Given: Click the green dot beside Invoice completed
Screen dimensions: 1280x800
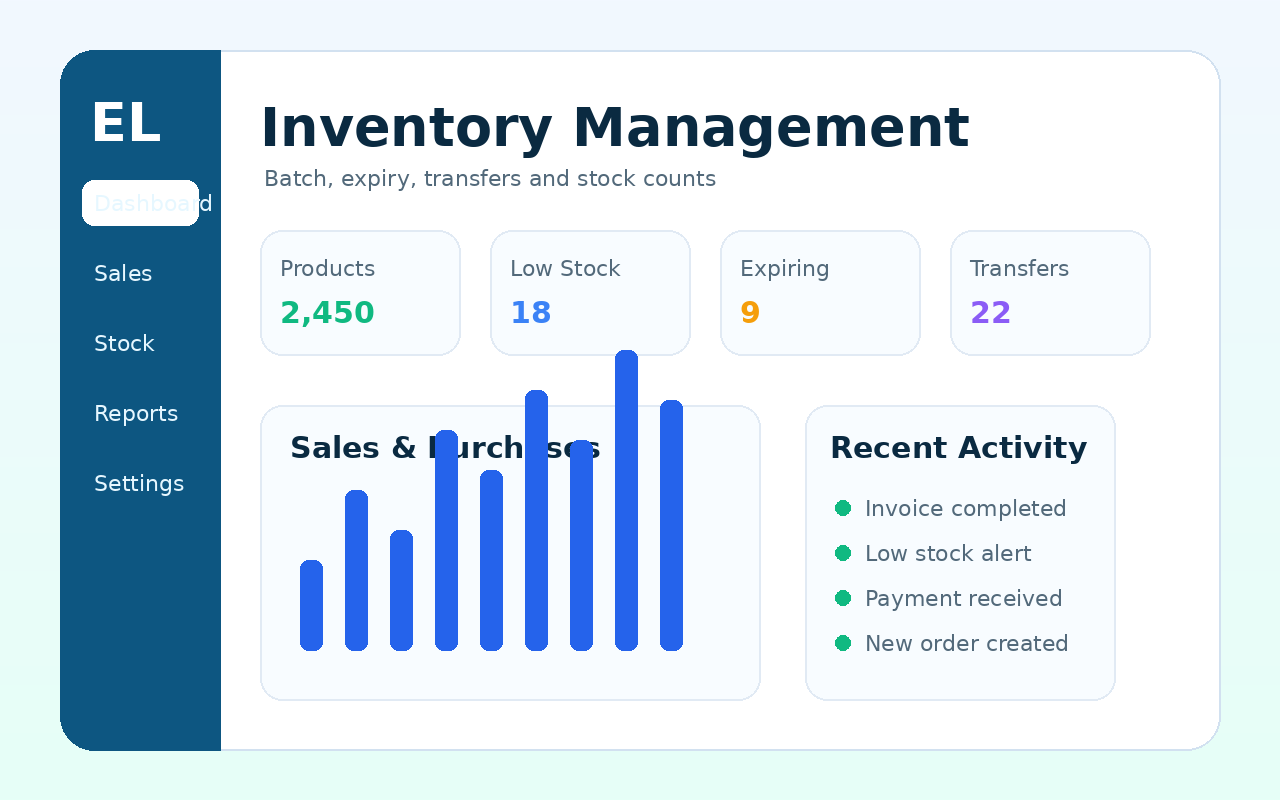Looking at the screenshot, I should [843, 508].
